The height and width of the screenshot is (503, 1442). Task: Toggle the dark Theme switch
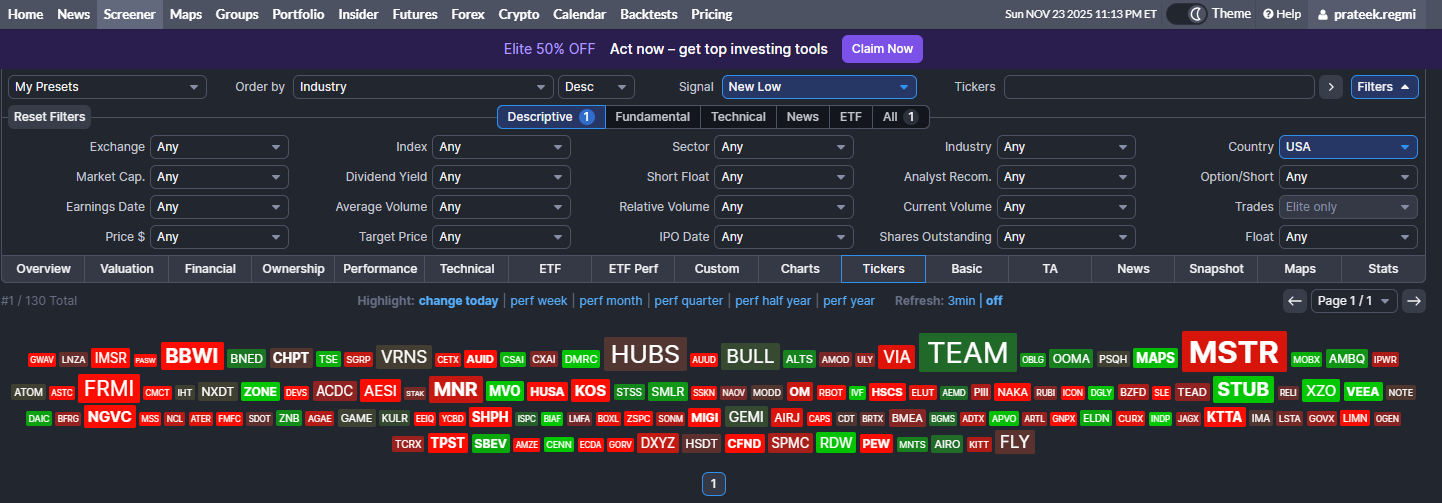(x=1187, y=14)
